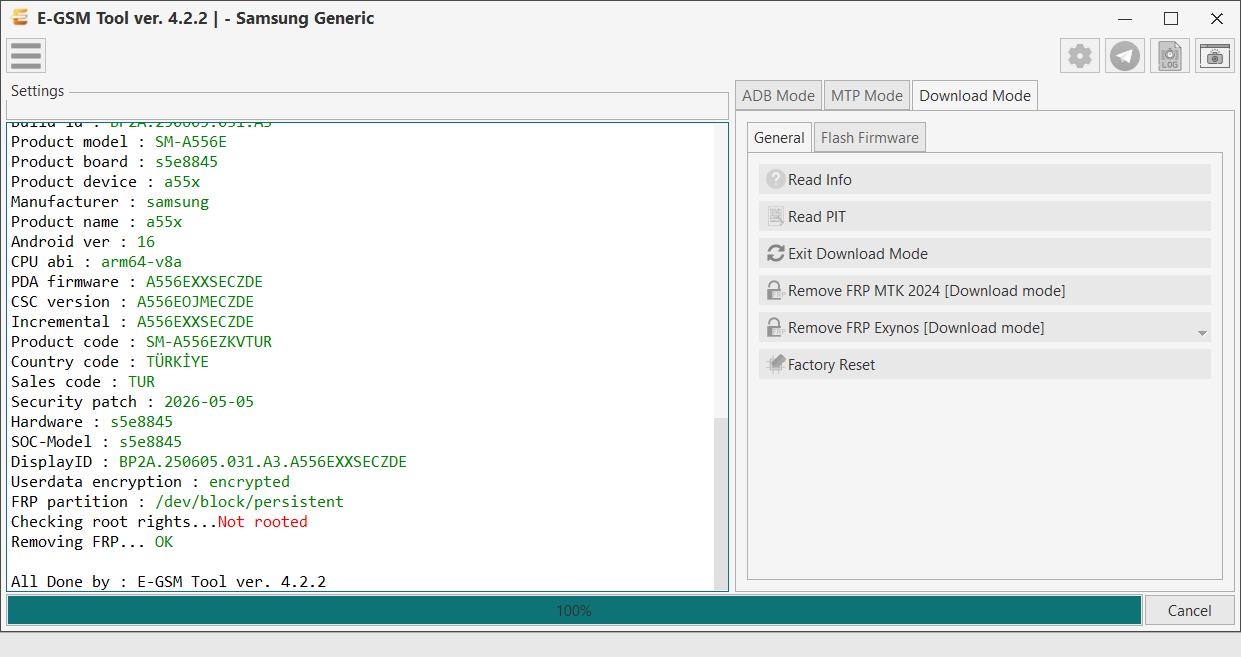
Task: Click the E-GSM Tool app logo
Action: pyautogui.click(x=19, y=18)
